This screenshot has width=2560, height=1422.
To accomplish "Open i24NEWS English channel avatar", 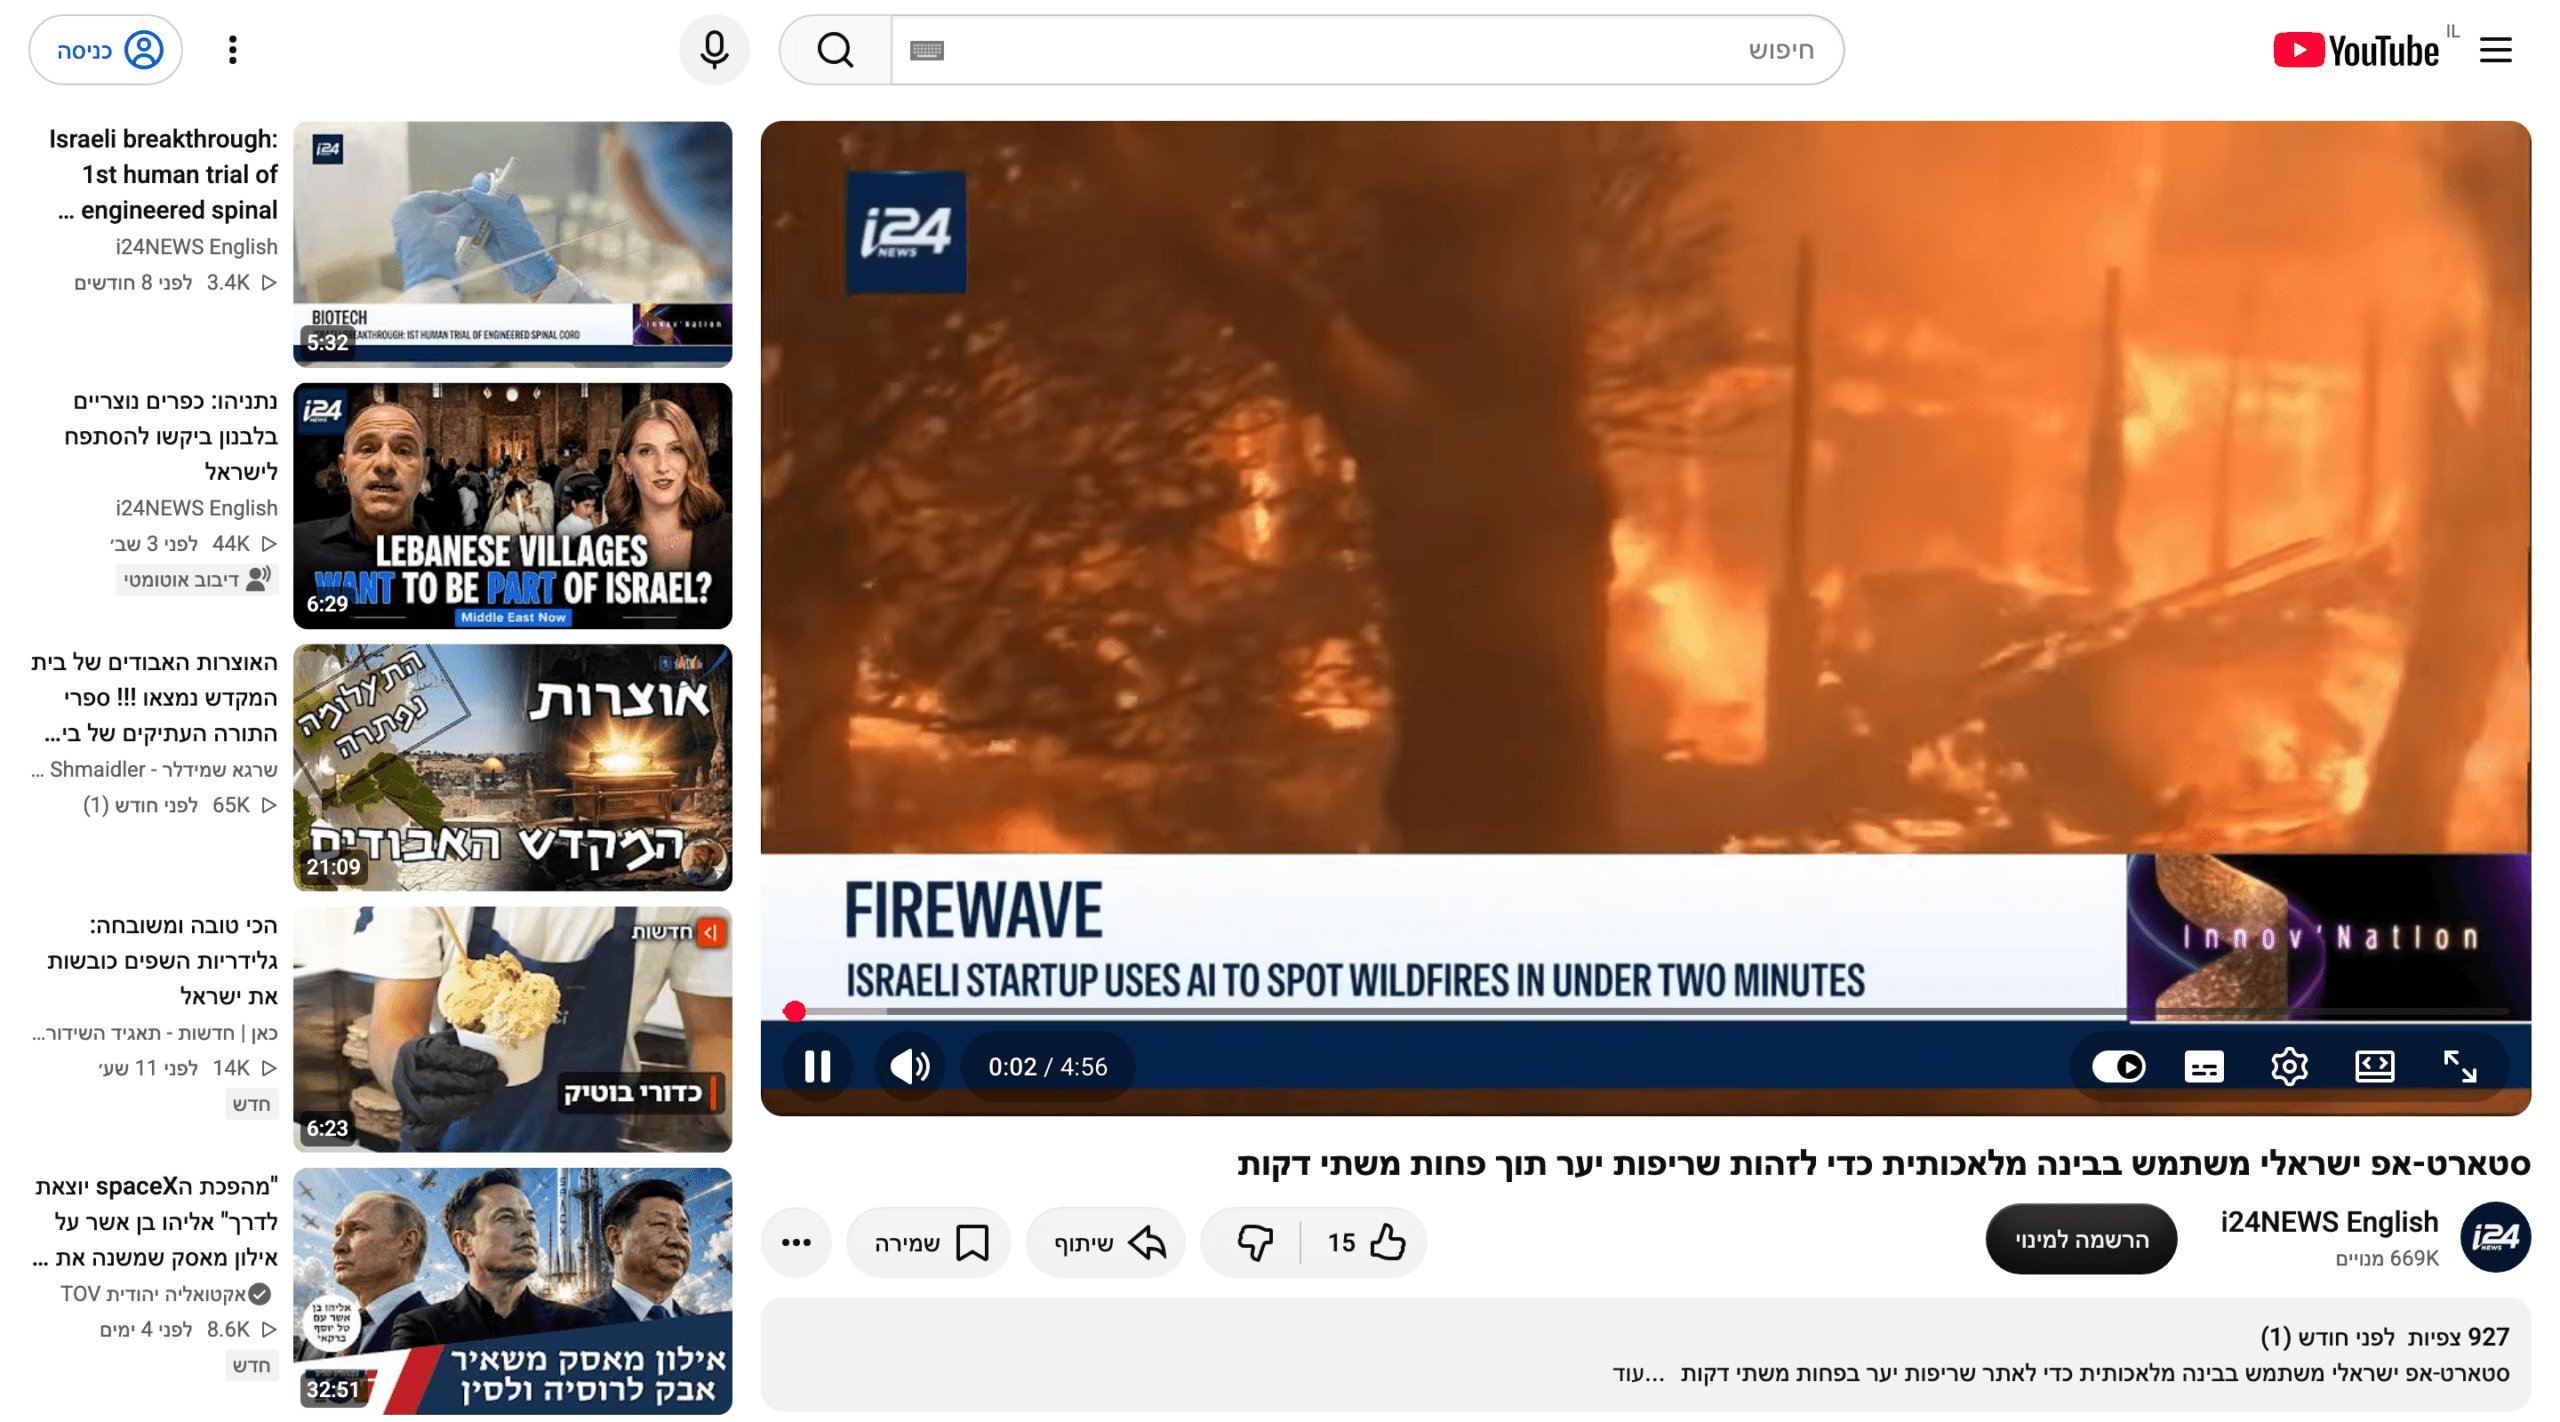I will pos(2494,1237).
